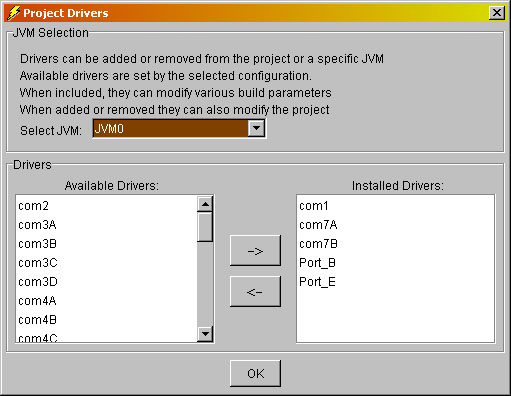Remove driver with the <- button
Screen dimensions: 511x396
pos(255,292)
